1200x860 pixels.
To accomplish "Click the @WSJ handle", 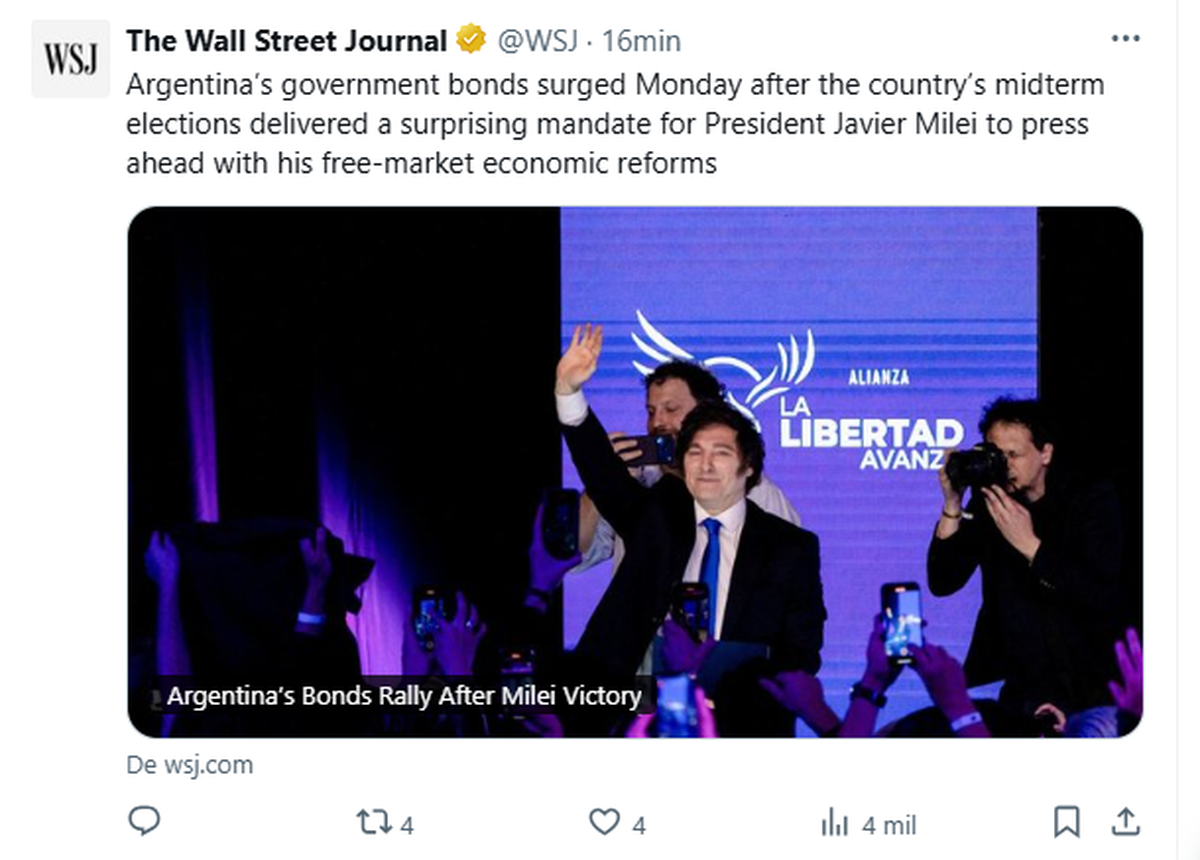I will click(538, 40).
